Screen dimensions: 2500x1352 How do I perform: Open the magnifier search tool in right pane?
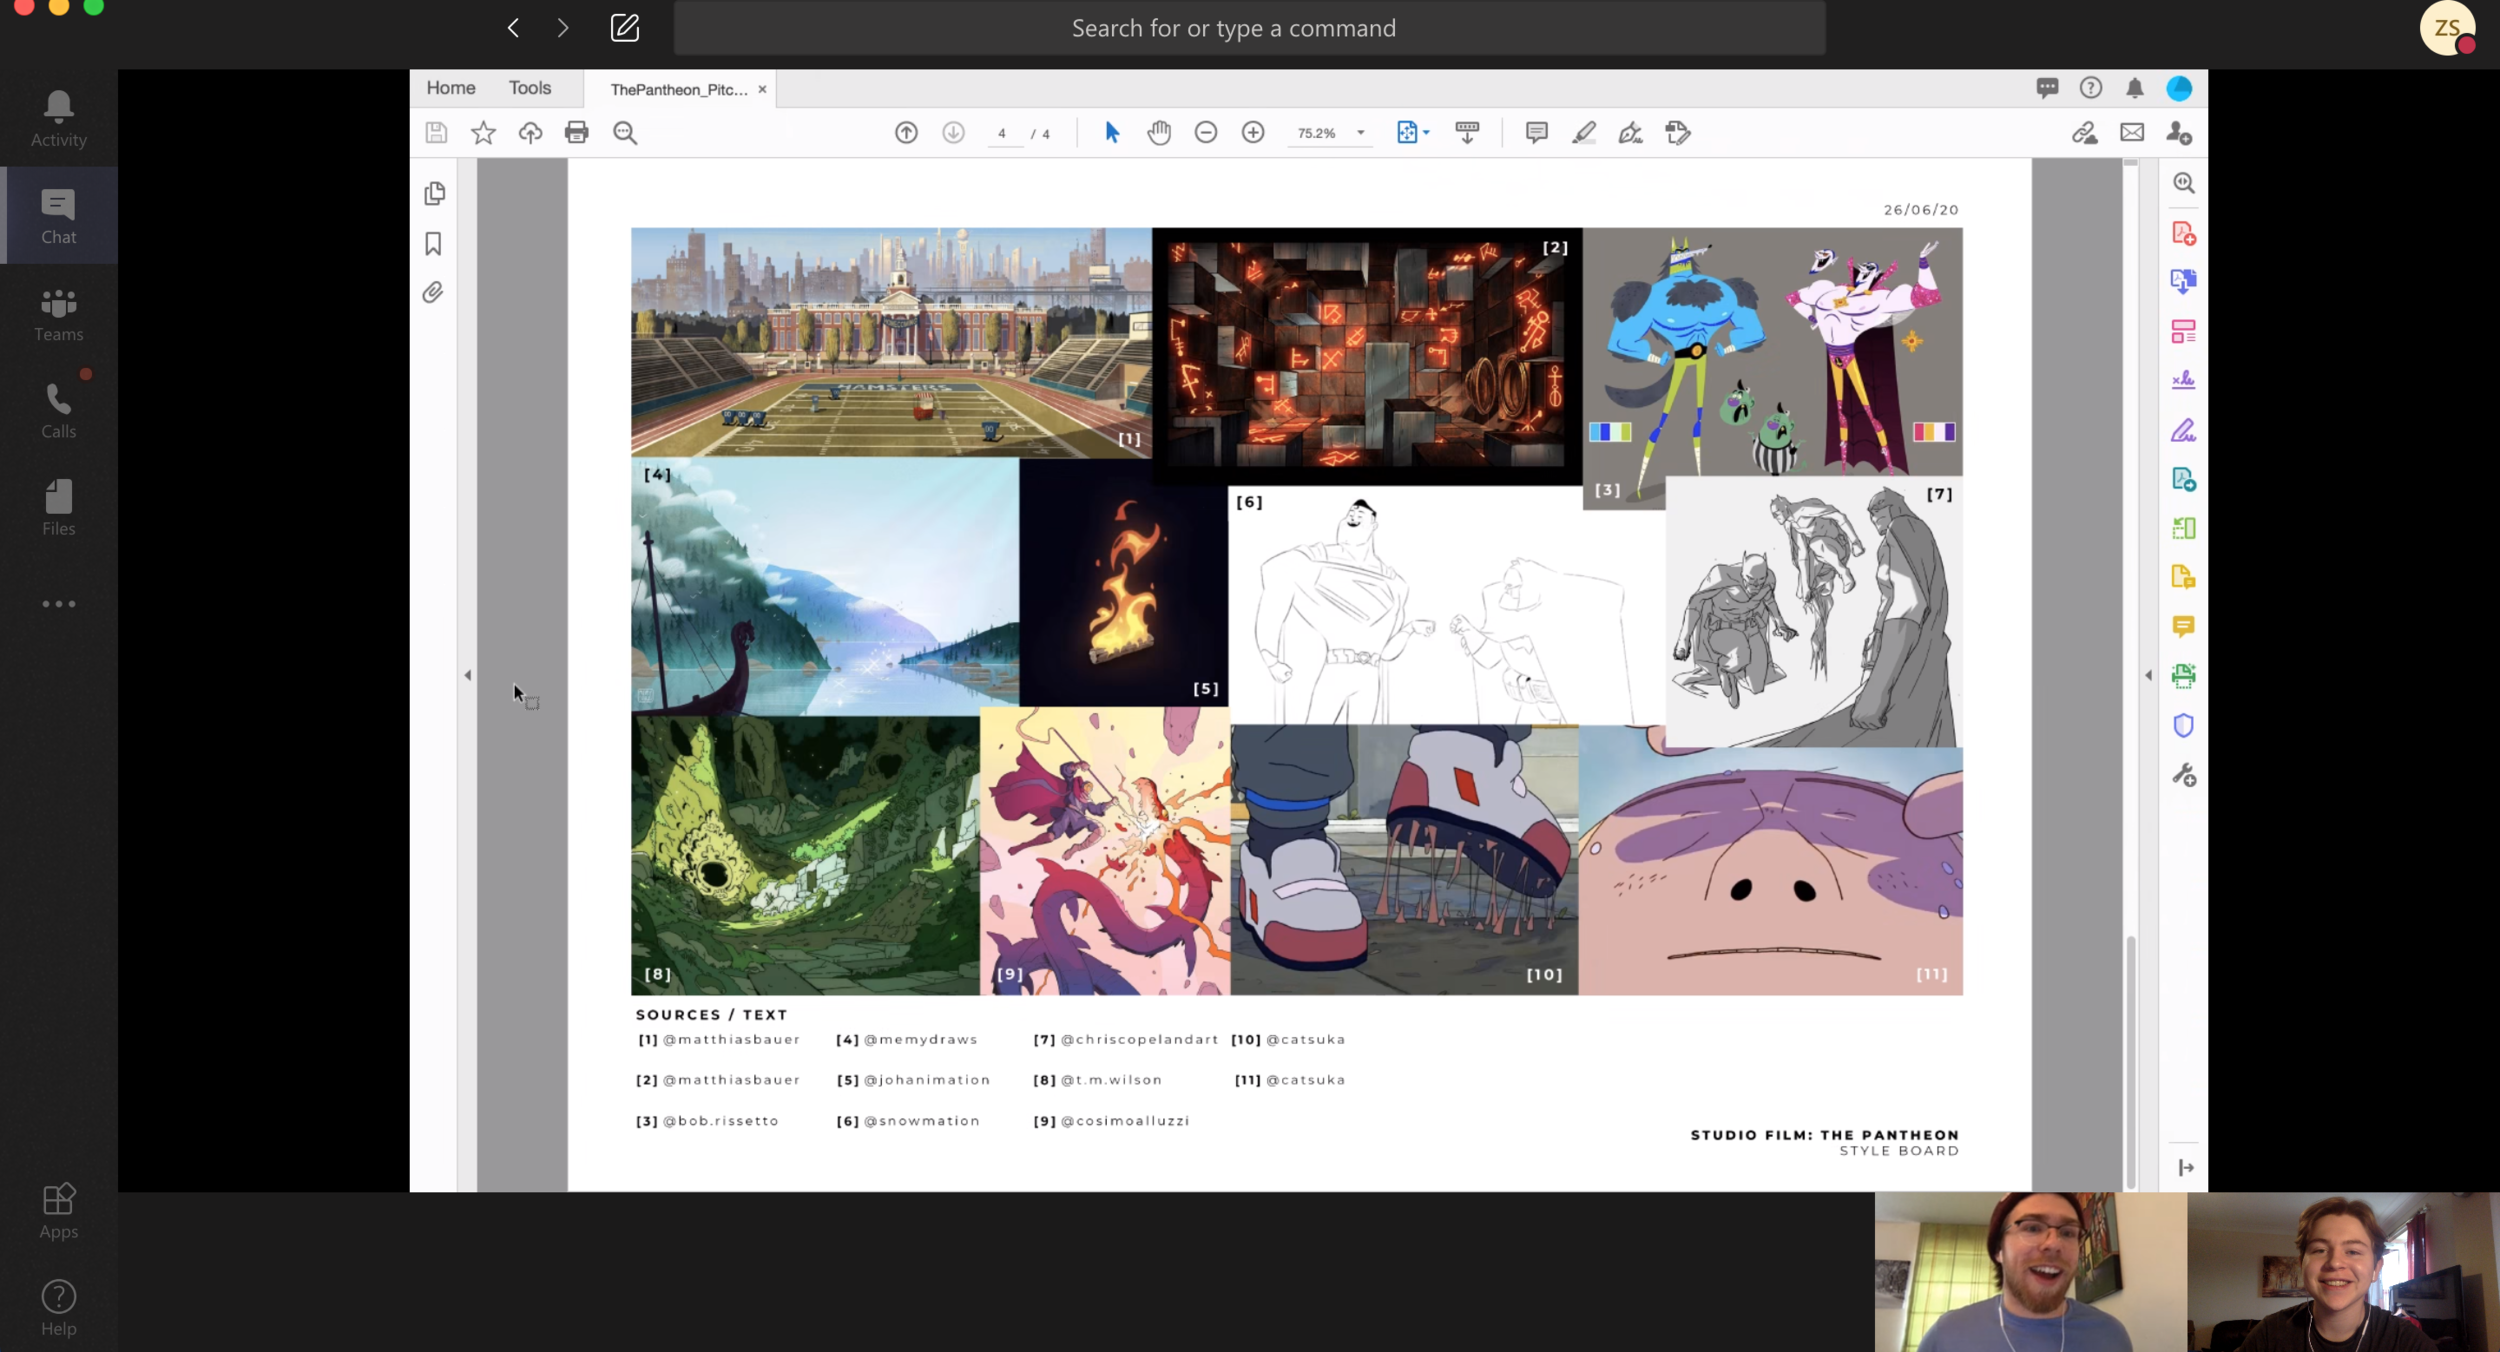click(x=2184, y=183)
